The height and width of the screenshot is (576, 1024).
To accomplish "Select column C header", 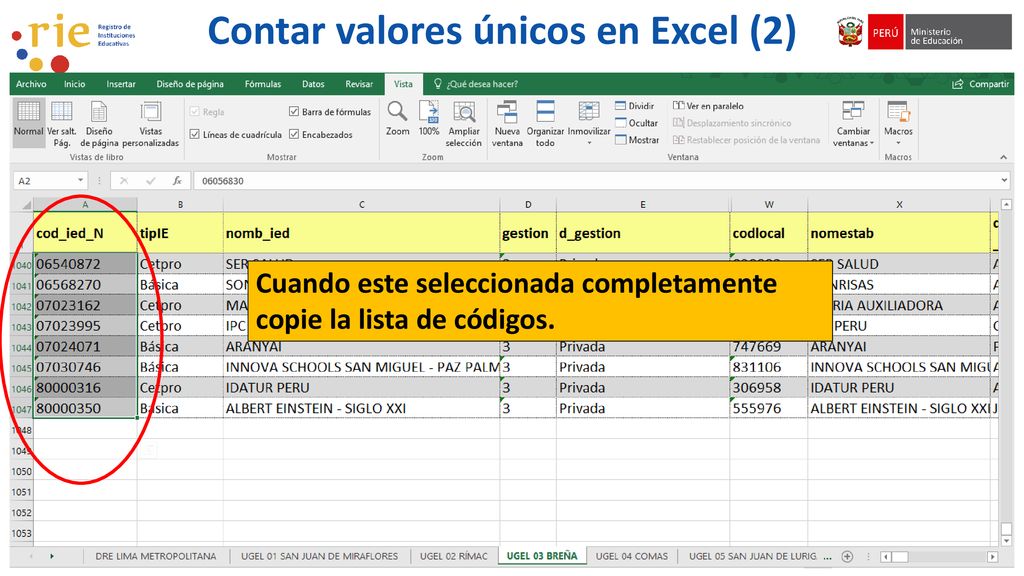I will point(362,204).
